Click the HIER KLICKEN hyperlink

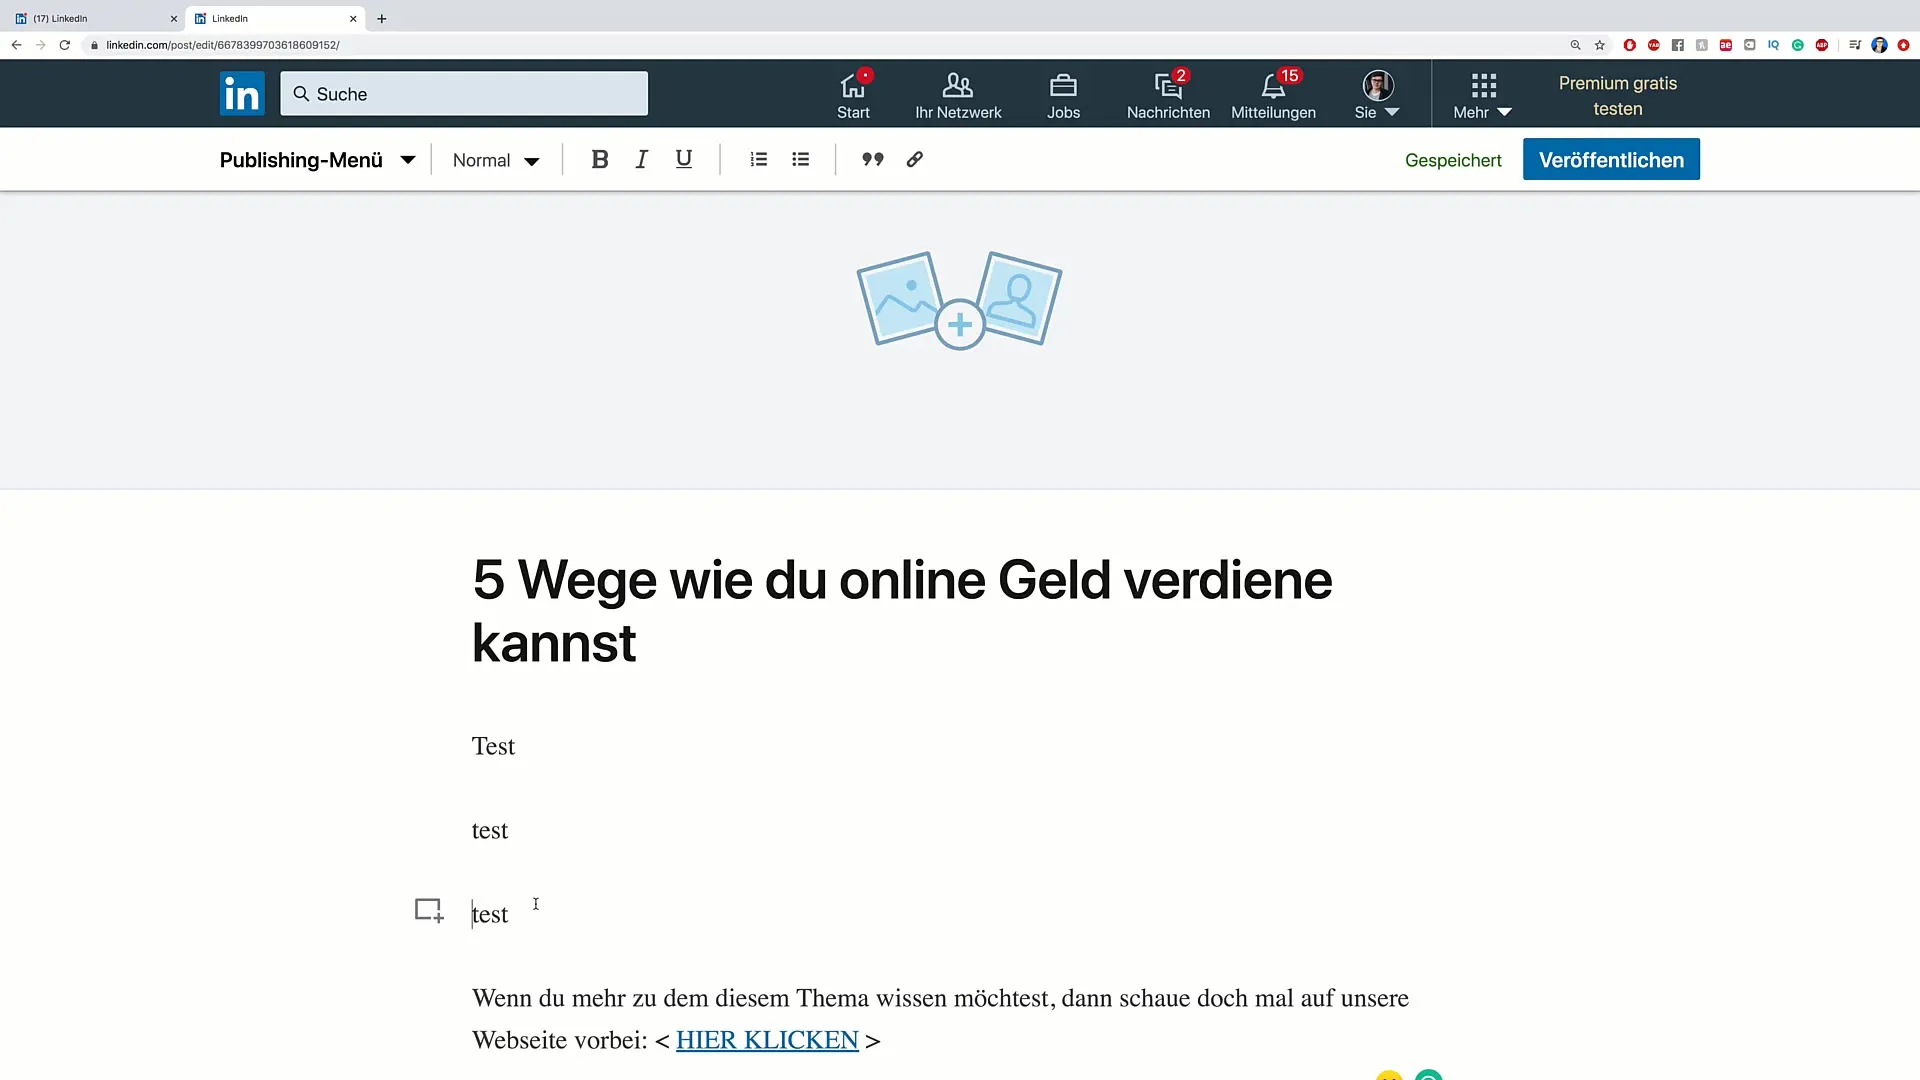click(x=766, y=1039)
